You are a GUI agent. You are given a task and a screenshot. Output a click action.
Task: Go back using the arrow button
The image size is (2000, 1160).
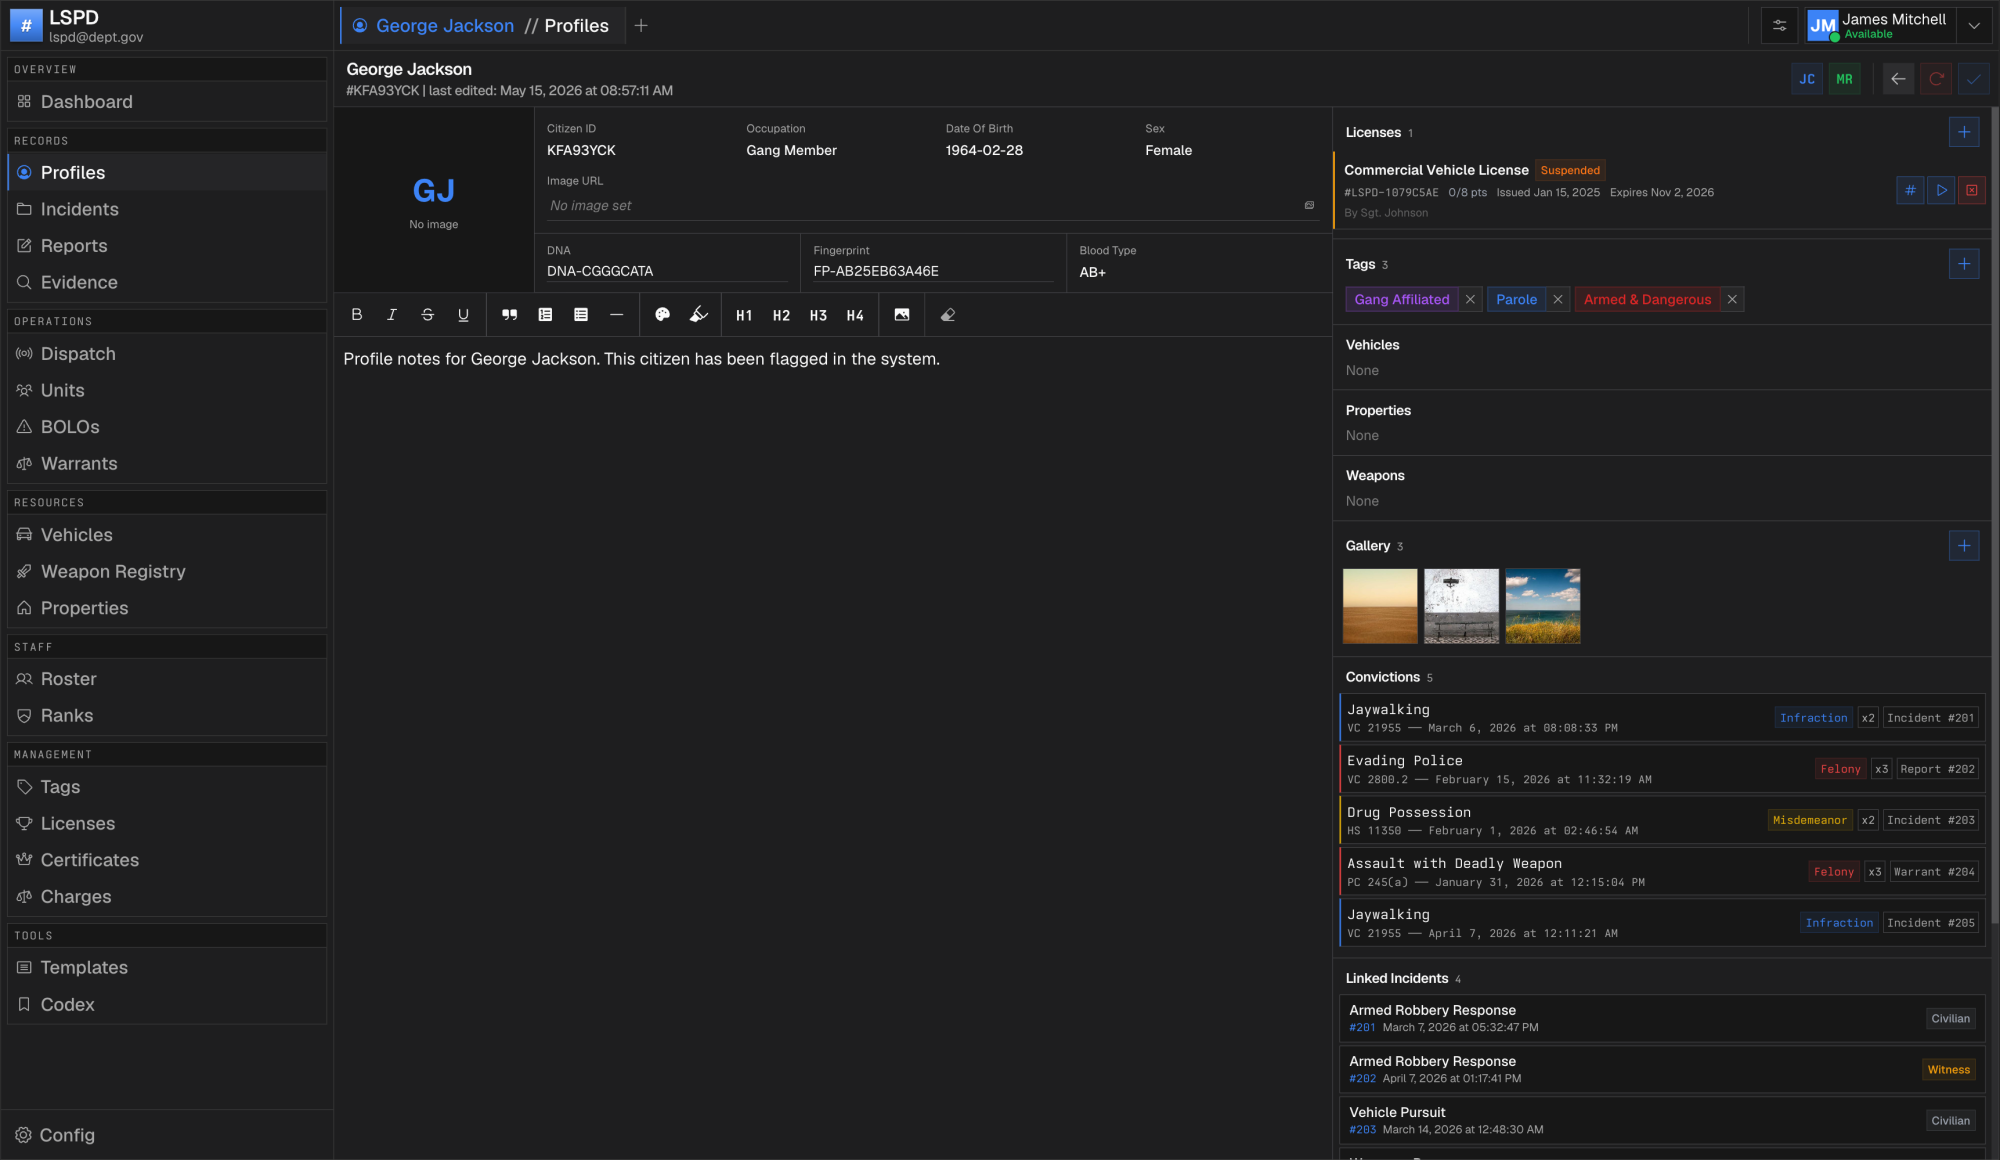[x=1898, y=79]
